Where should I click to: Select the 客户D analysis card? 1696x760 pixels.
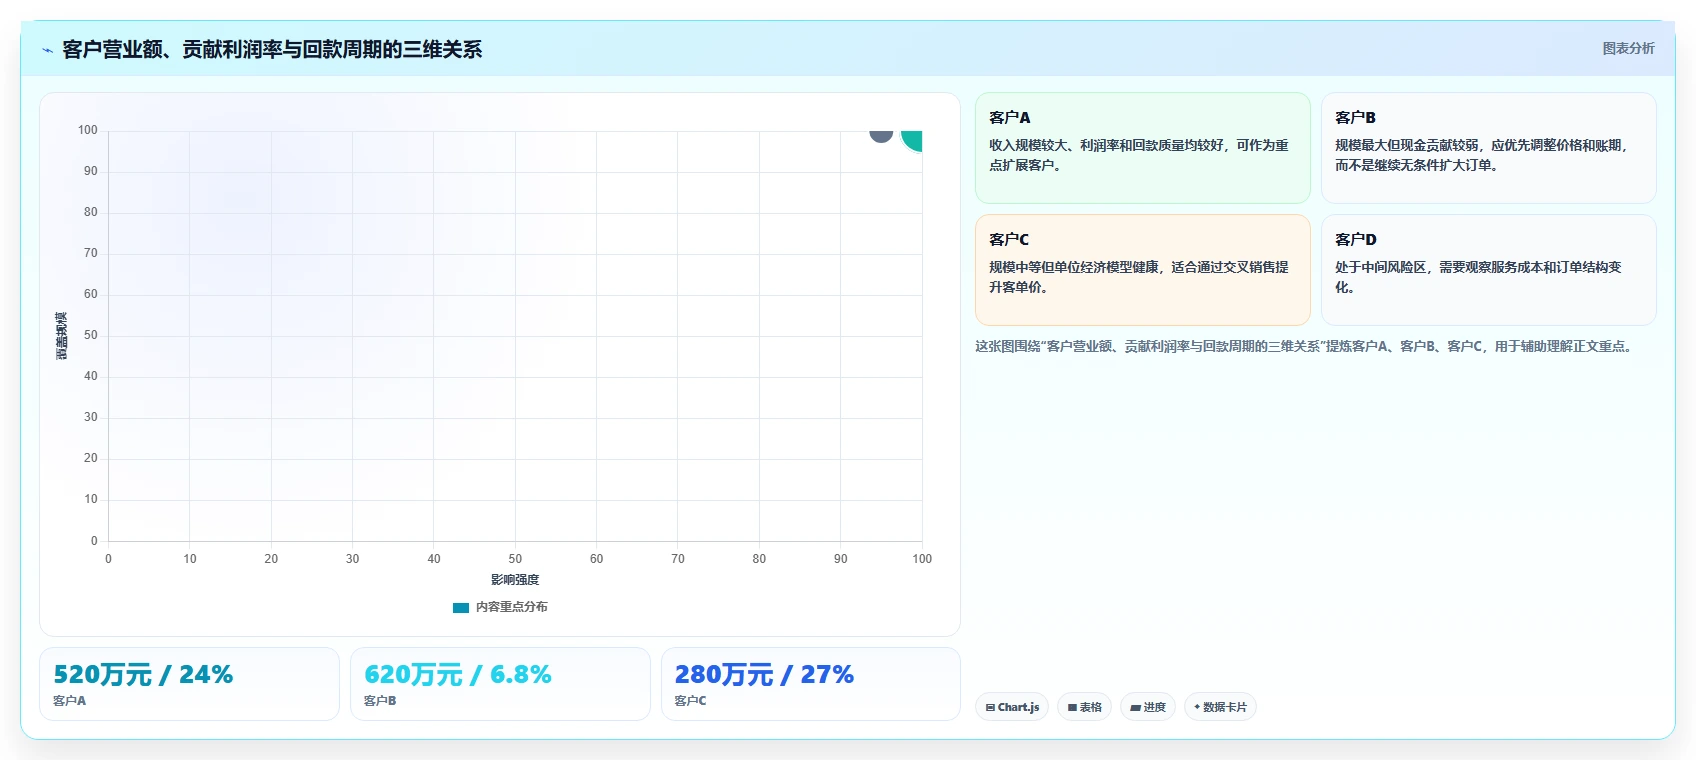pos(1488,270)
